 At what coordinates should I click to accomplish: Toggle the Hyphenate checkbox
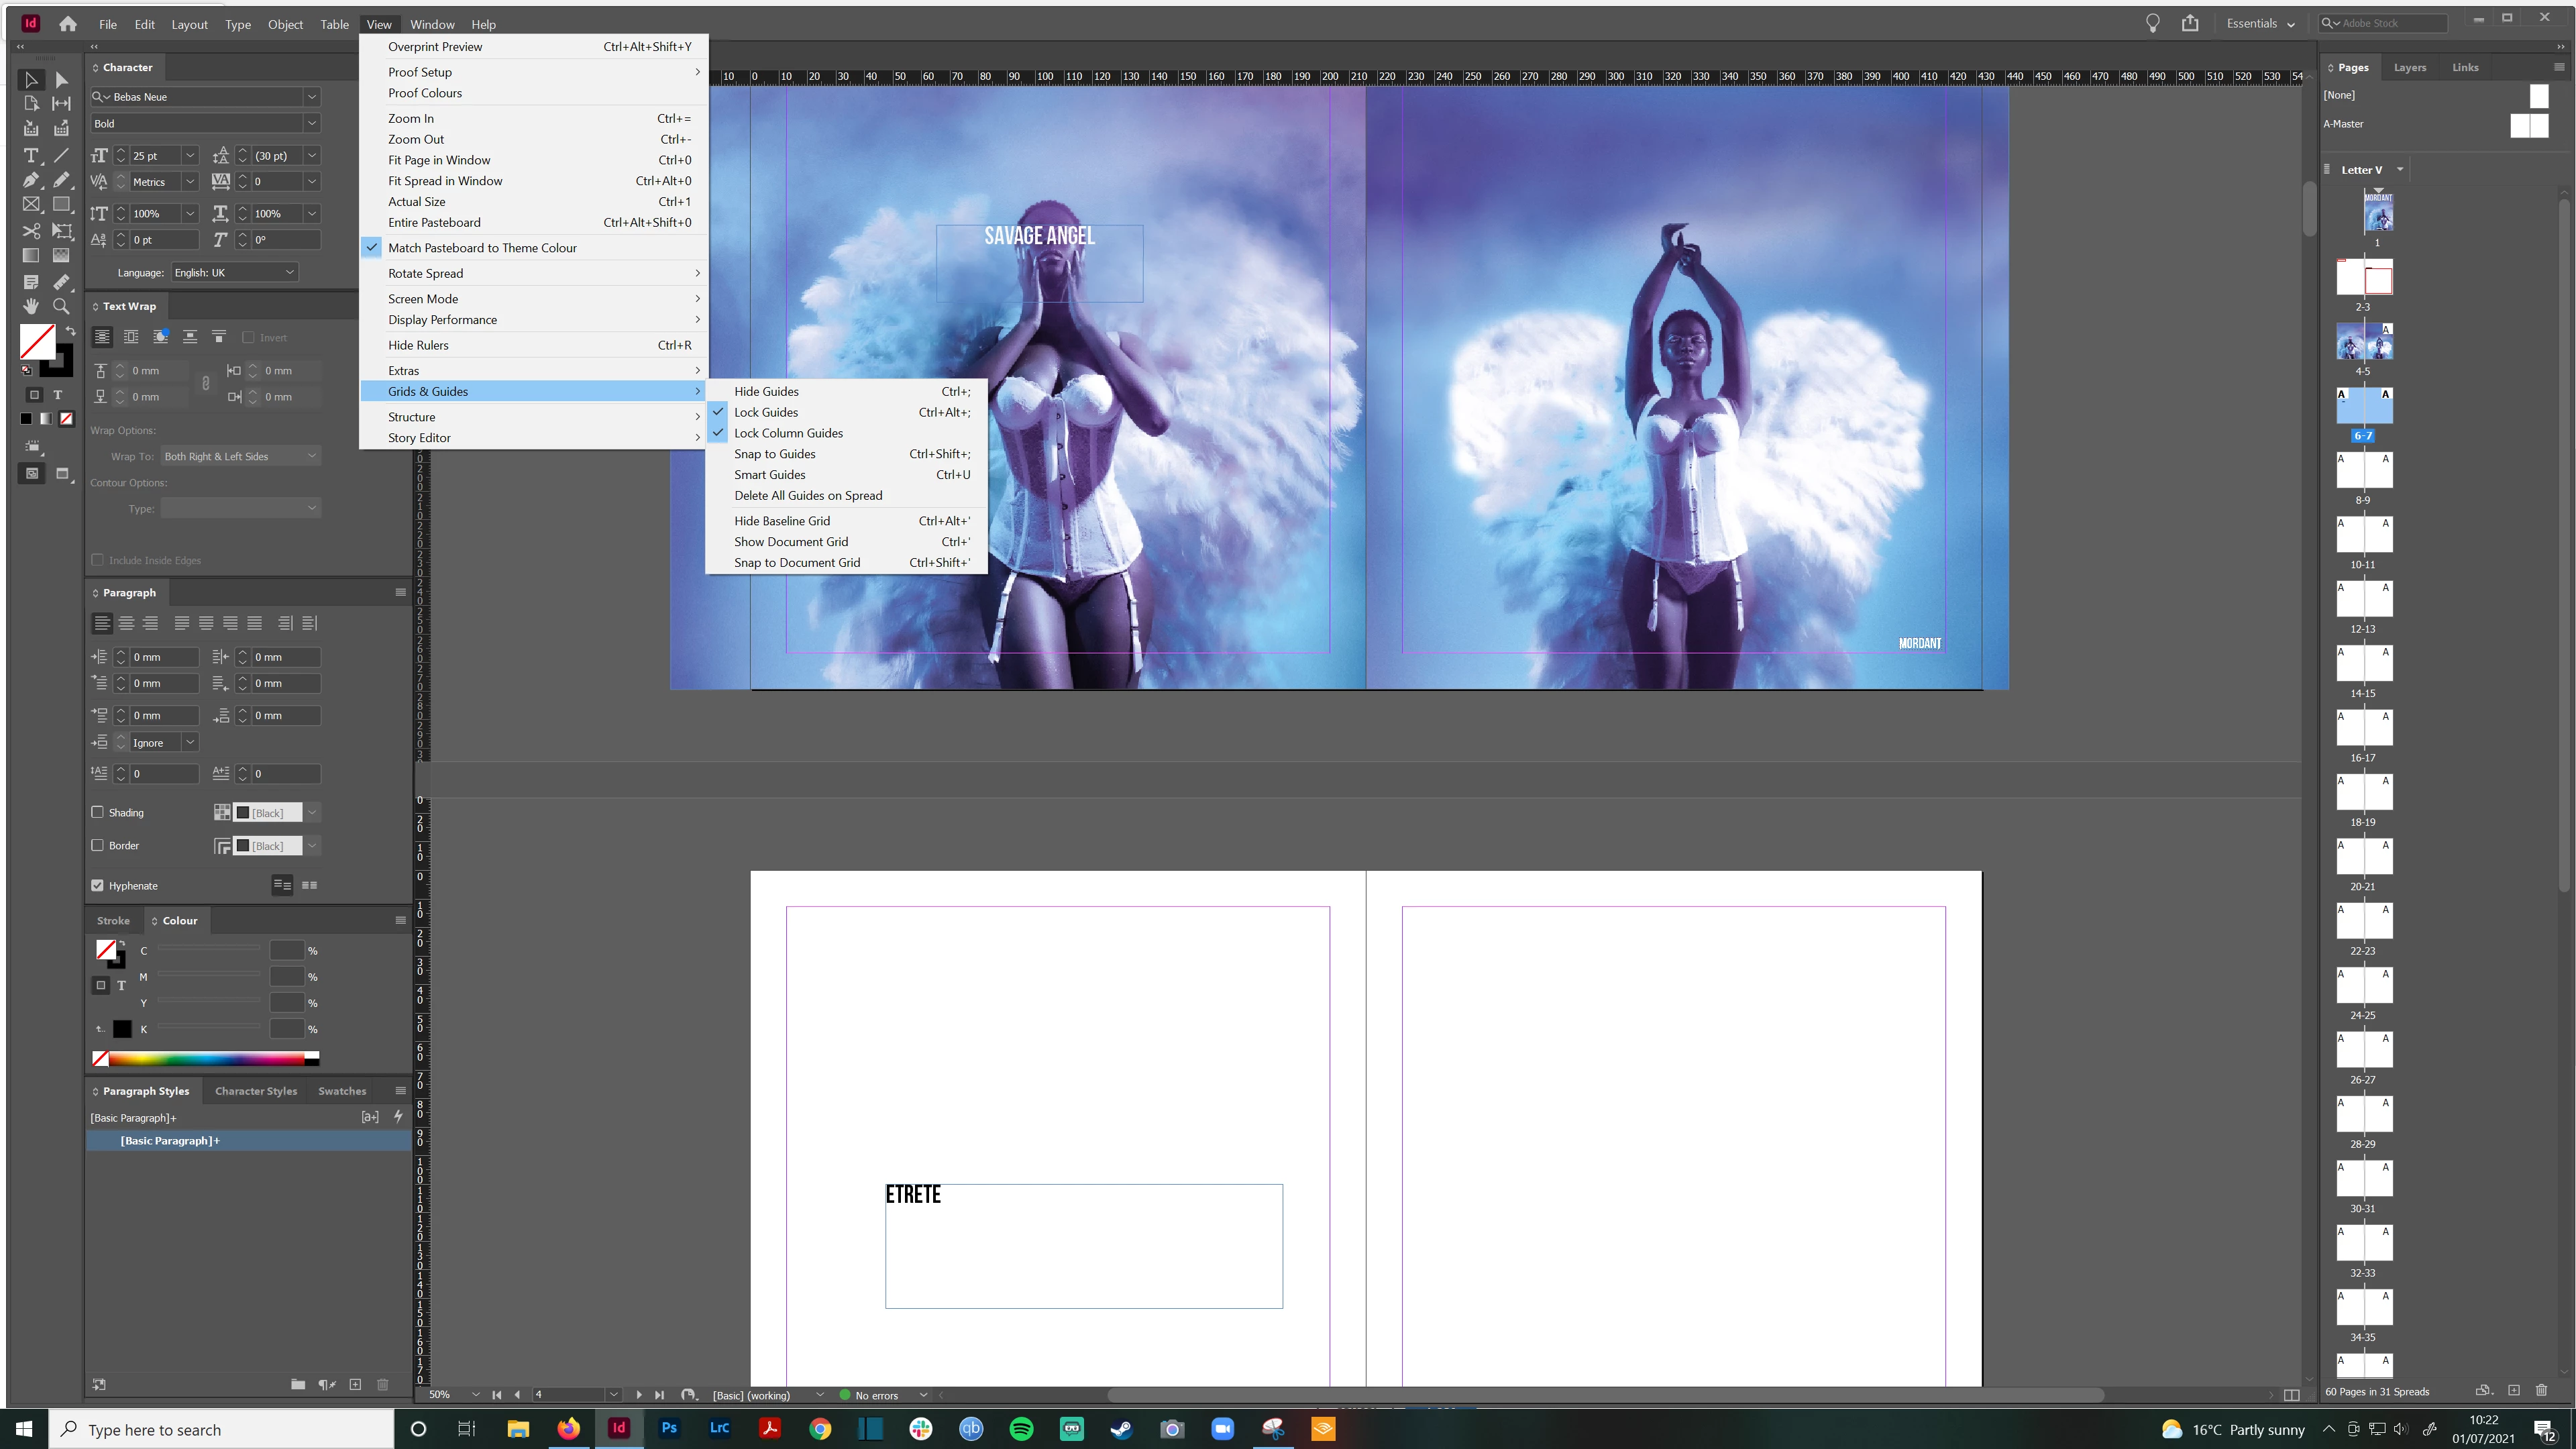pyautogui.click(x=97, y=885)
